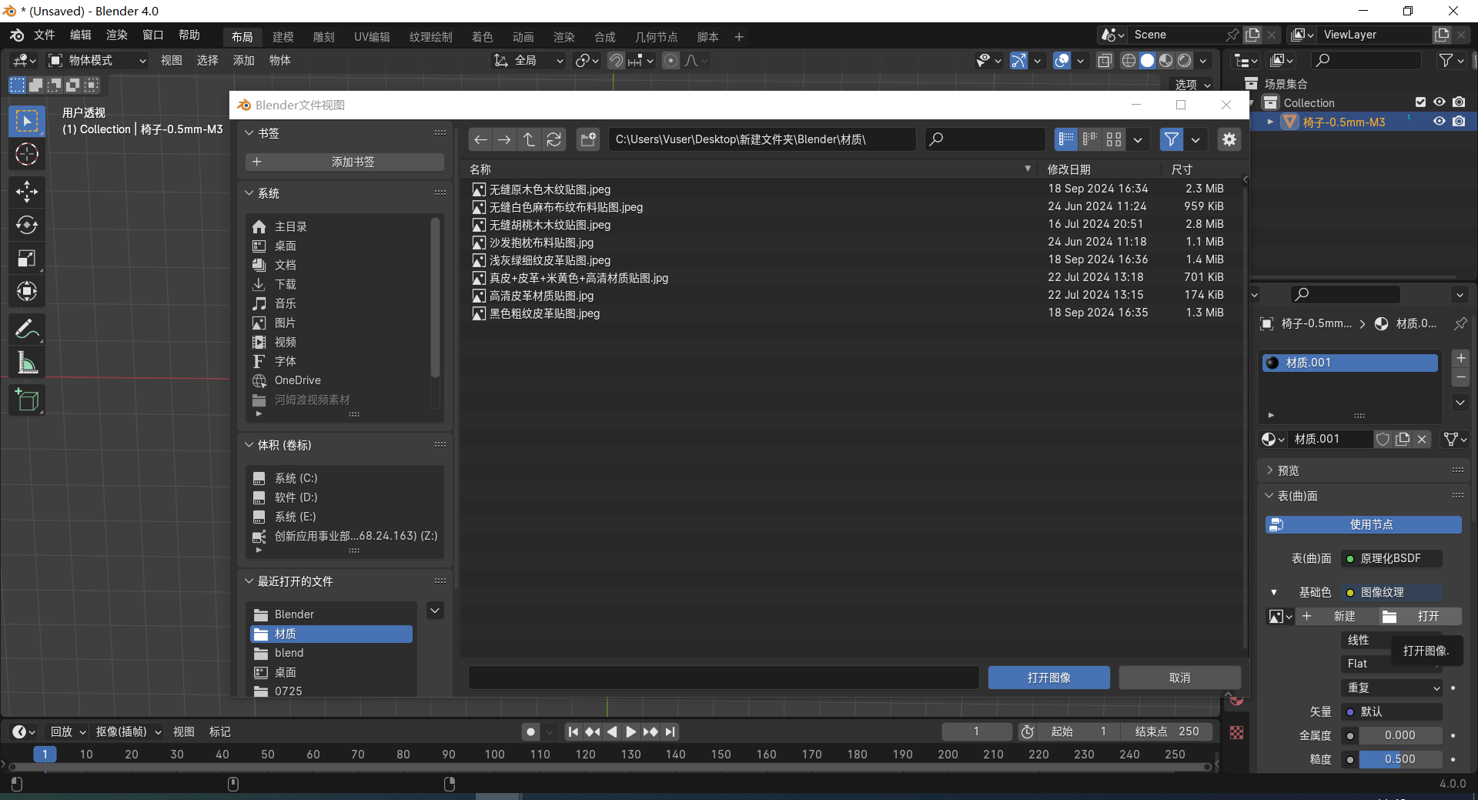Click the 打开图像 button

[x=1049, y=678]
